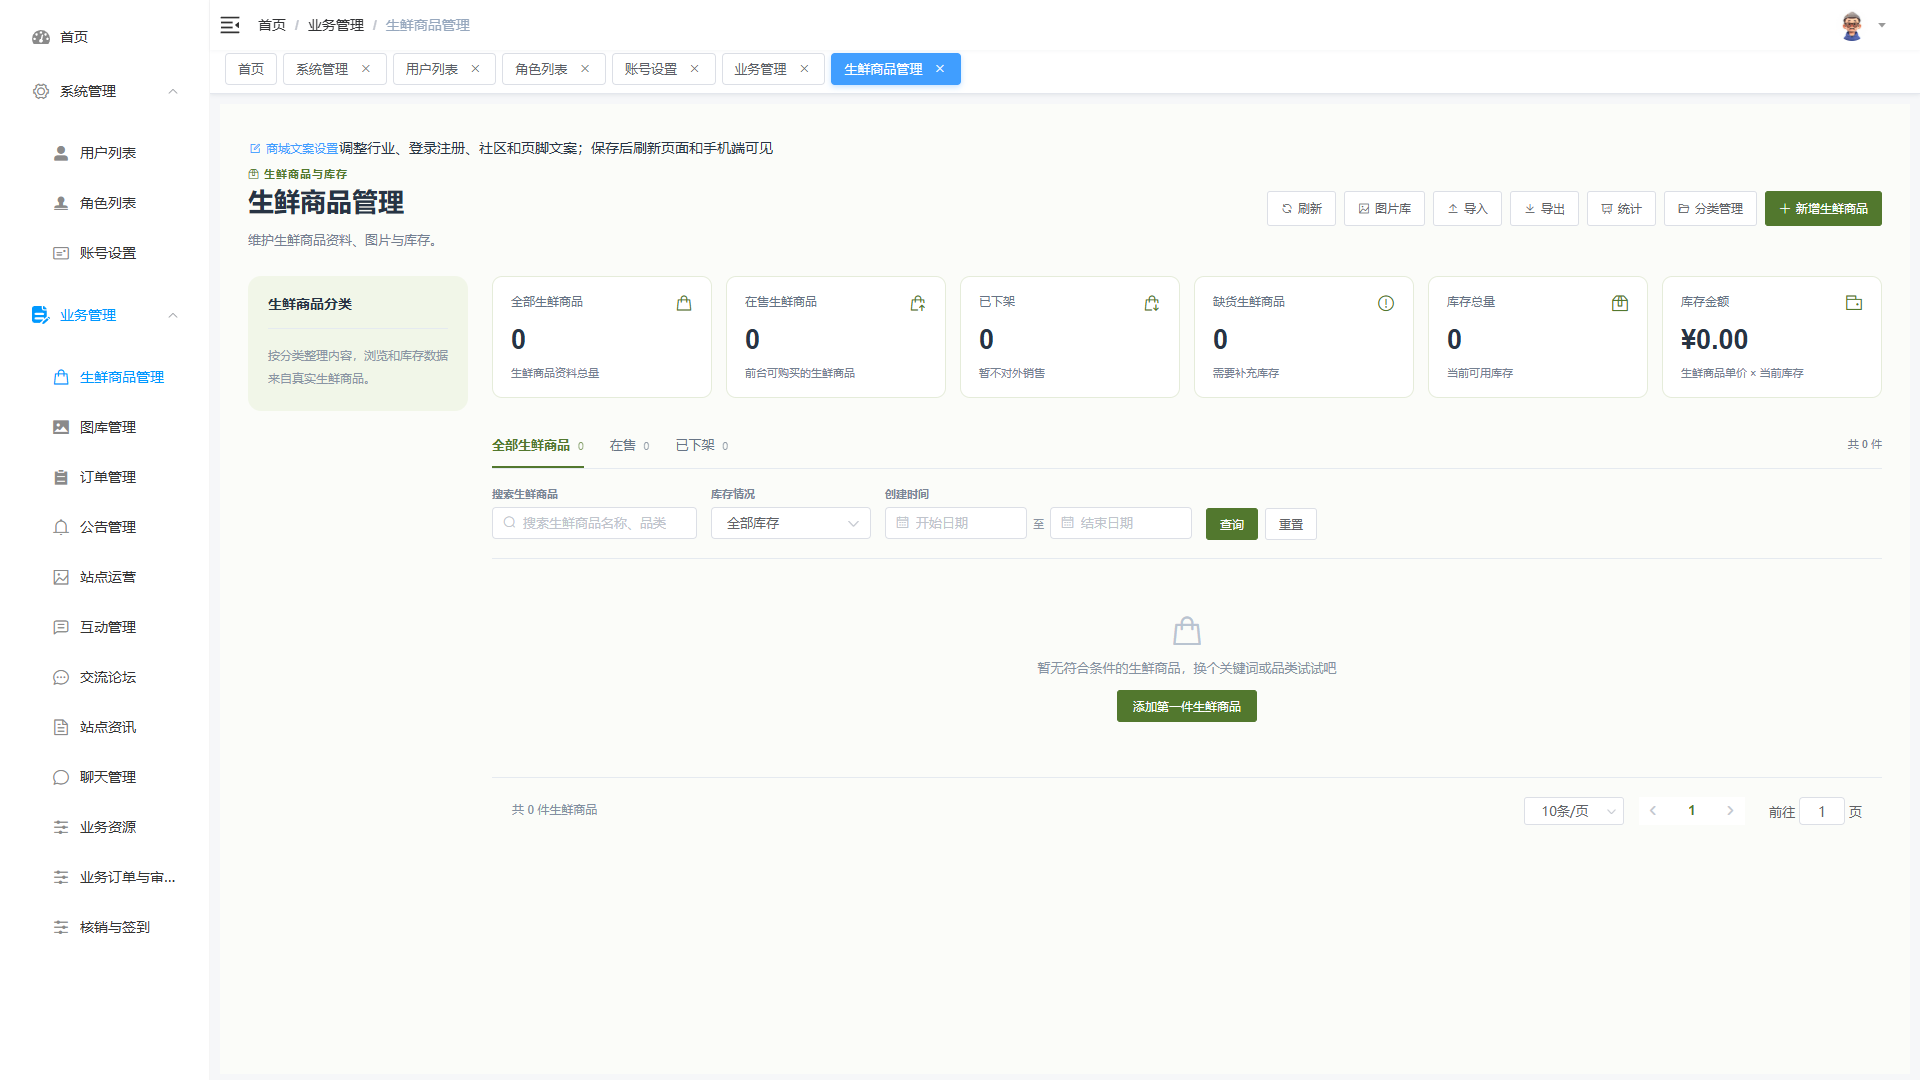The image size is (1920, 1080).
Task: Click the 核销与签到 sliders icon
Action: pyautogui.click(x=61, y=927)
